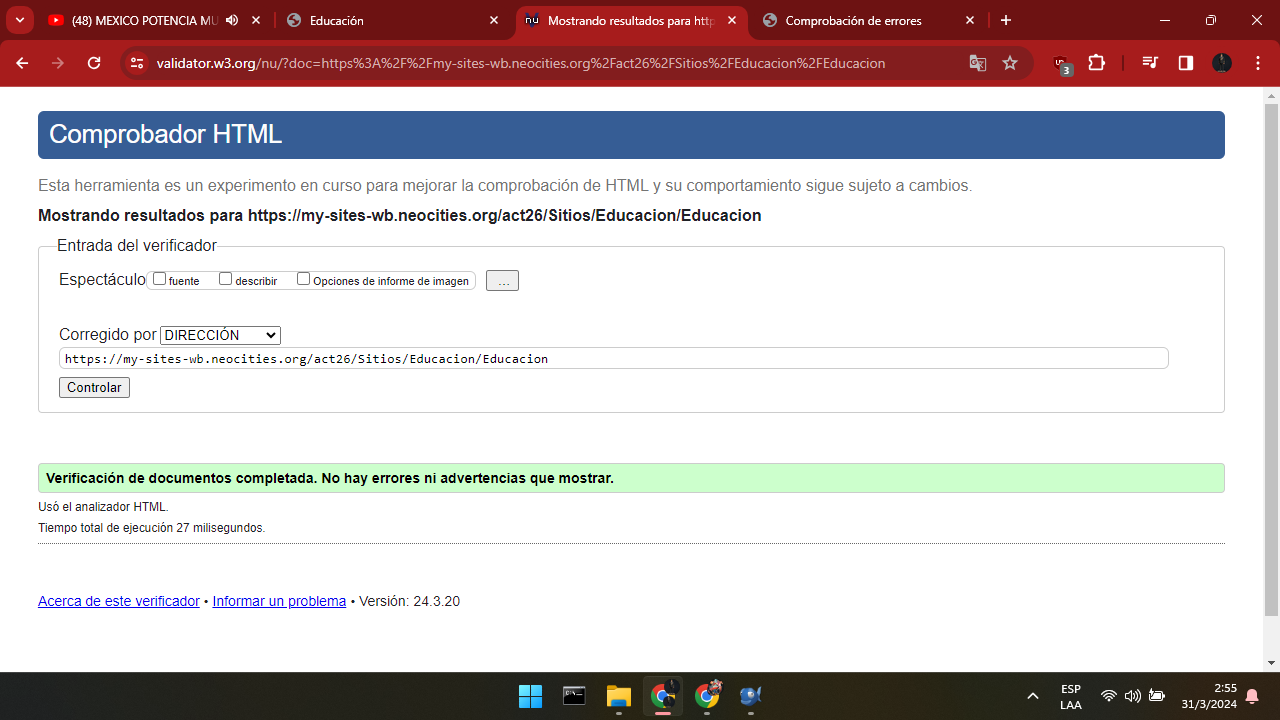The width and height of the screenshot is (1280, 720).
Task: Click the 'Controlar' button
Action: pyautogui.click(x=94, y=387)
